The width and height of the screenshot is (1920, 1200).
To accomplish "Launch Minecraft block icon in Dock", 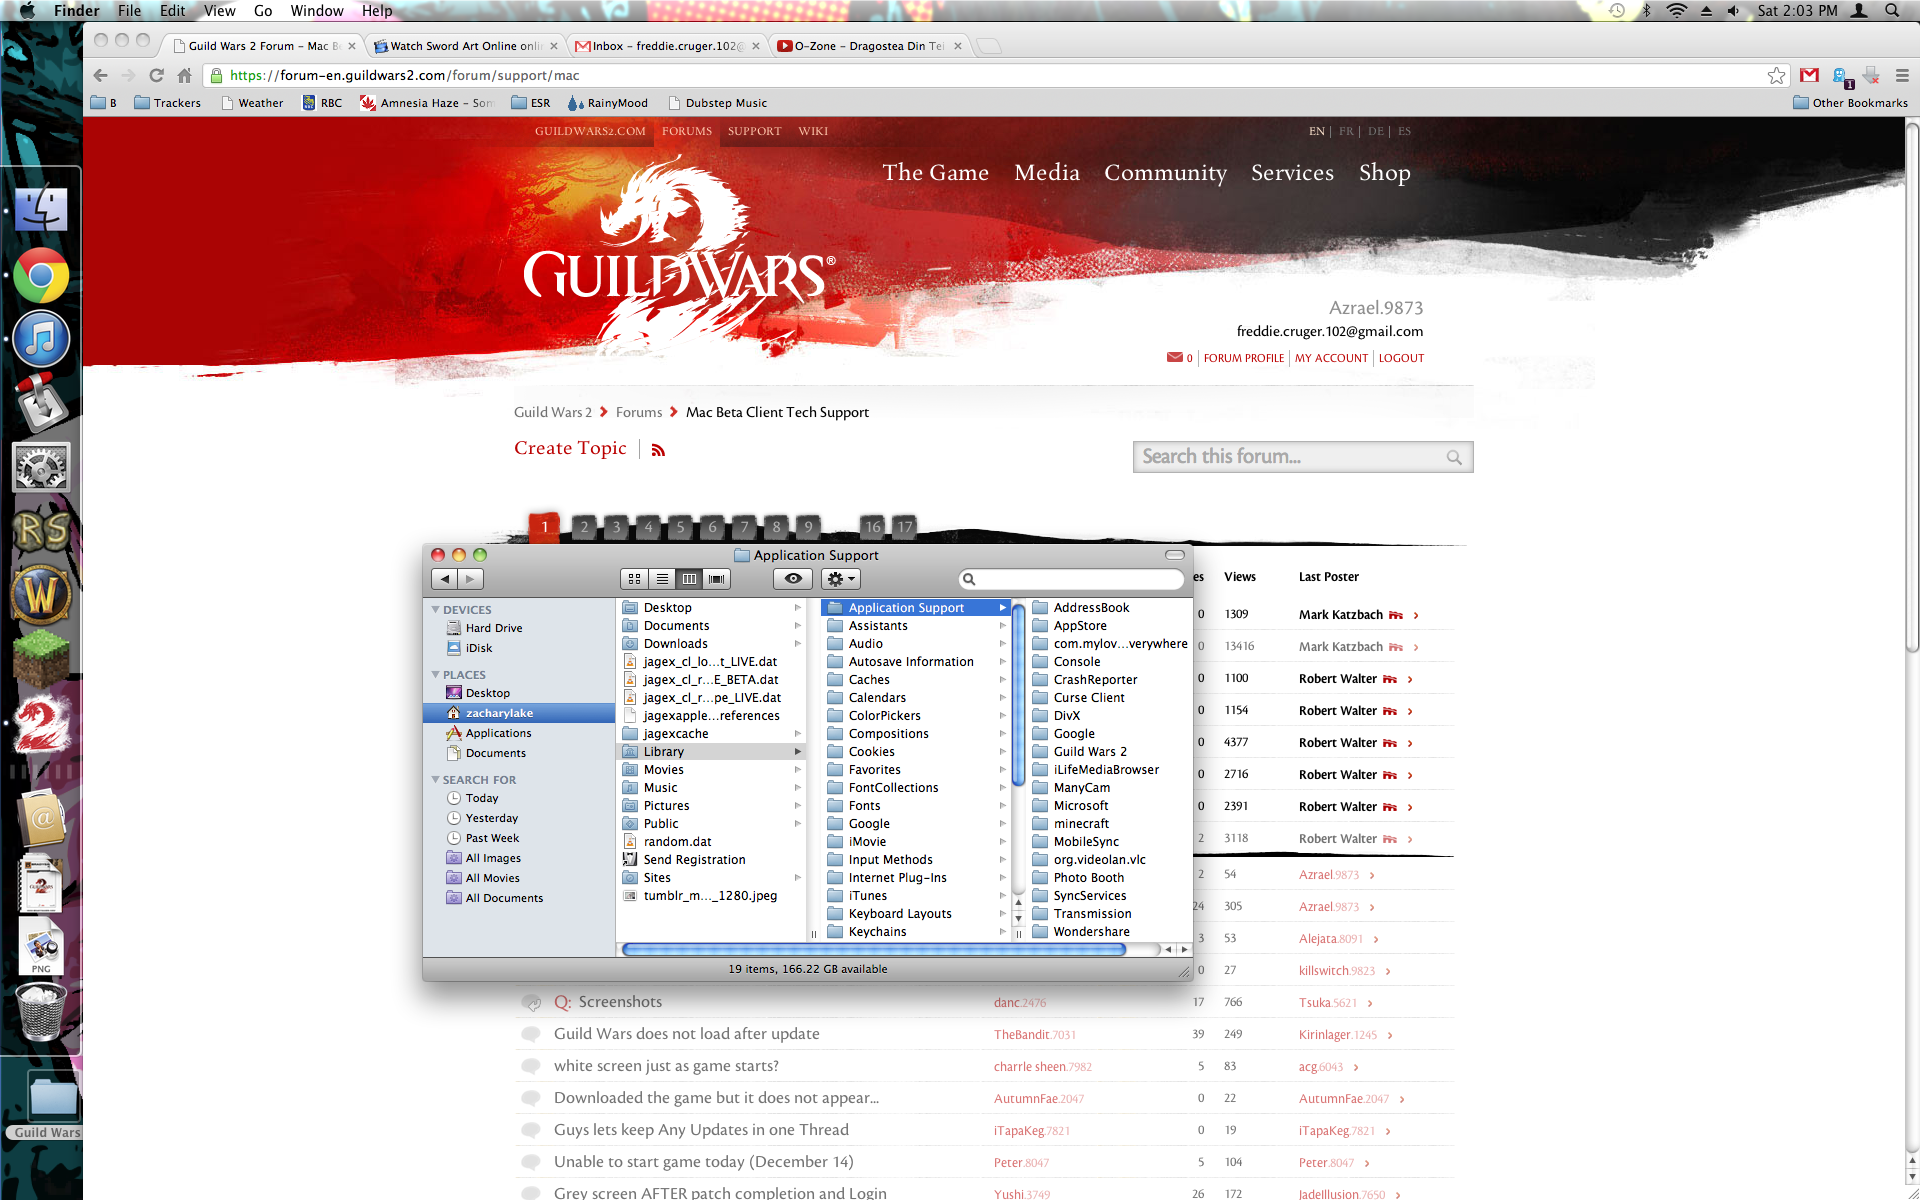I will point(41,658).
